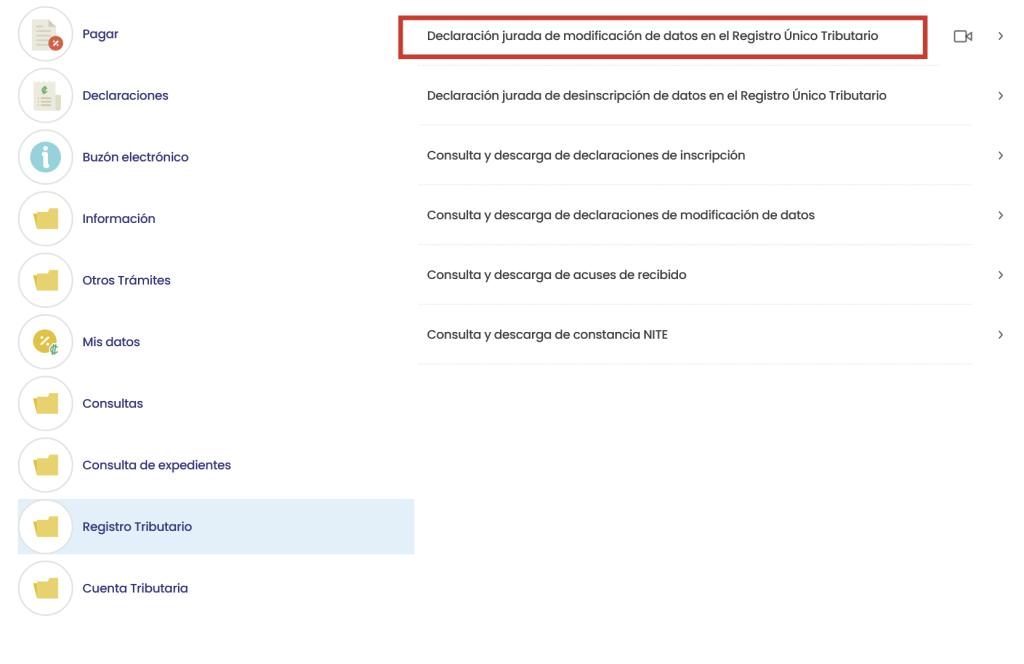Expand the desinscripción de datos chevron

tap(1000, 96)
